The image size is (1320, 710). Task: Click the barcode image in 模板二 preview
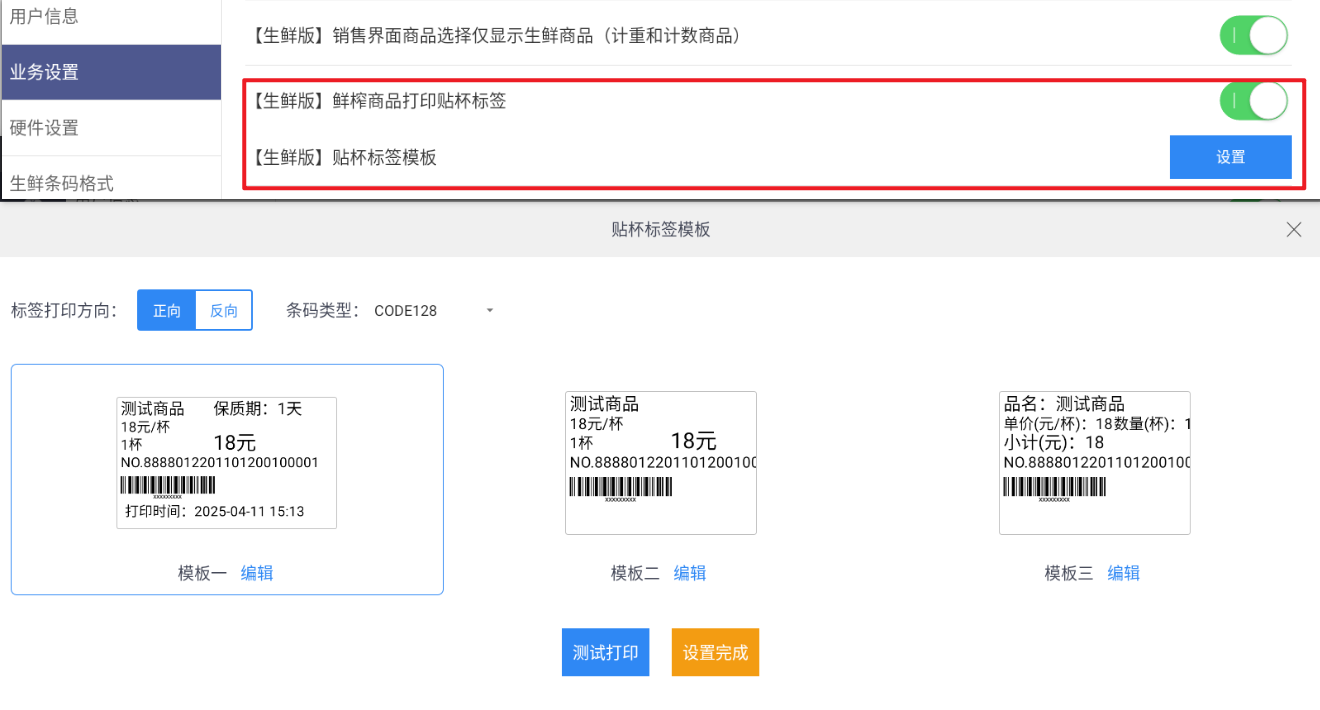click(621, 488)
